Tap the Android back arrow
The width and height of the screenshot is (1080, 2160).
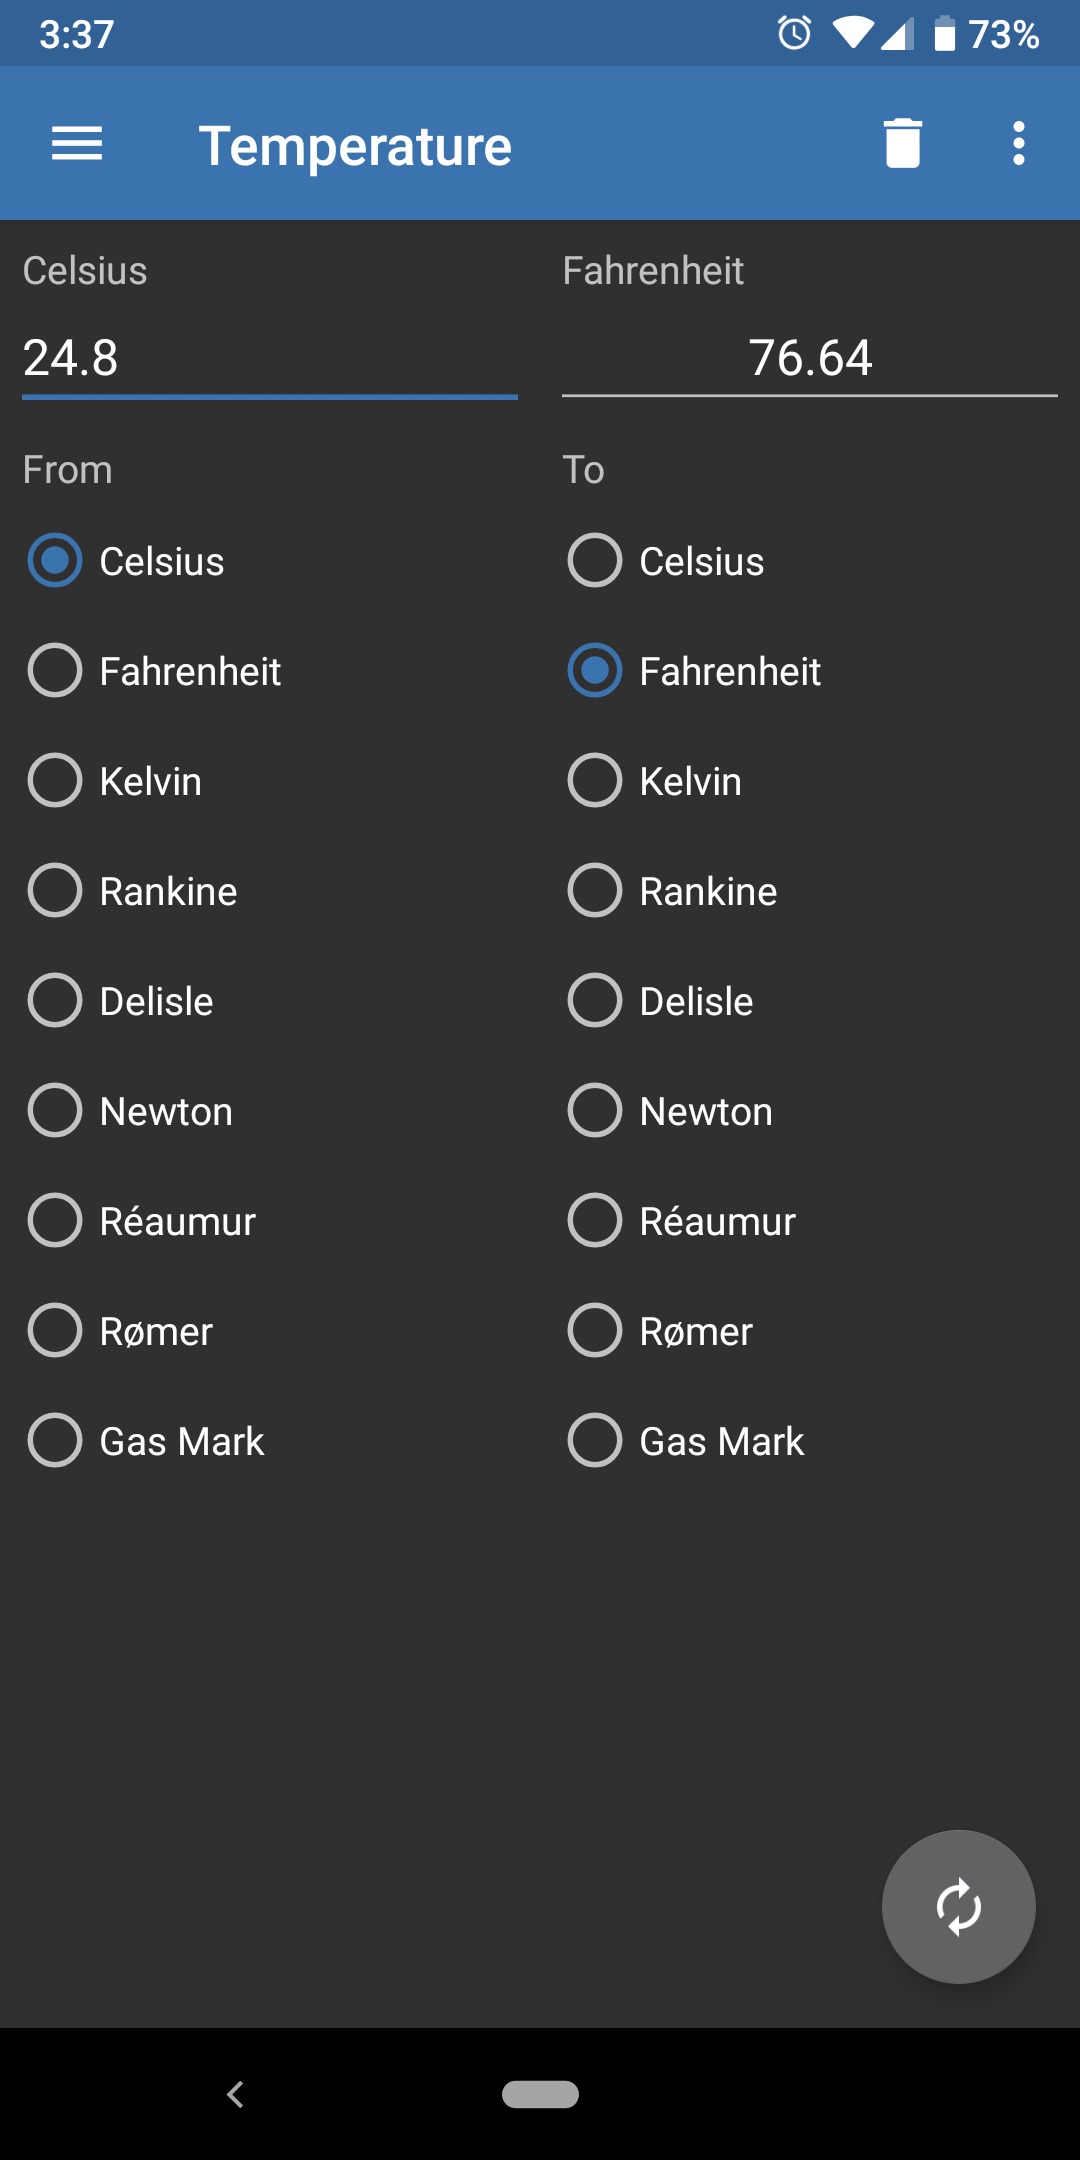(x=236, y=2094)
